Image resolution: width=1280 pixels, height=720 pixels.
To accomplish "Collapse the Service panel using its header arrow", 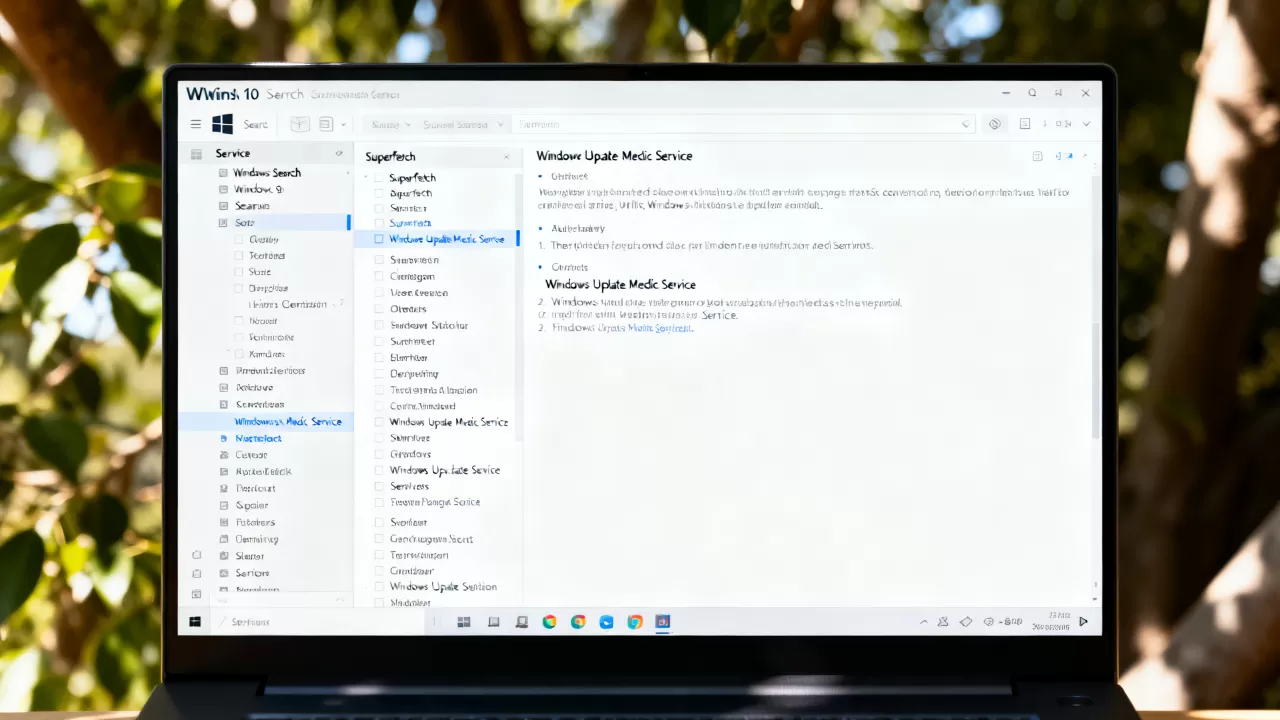I will click(x=339, y=154).
